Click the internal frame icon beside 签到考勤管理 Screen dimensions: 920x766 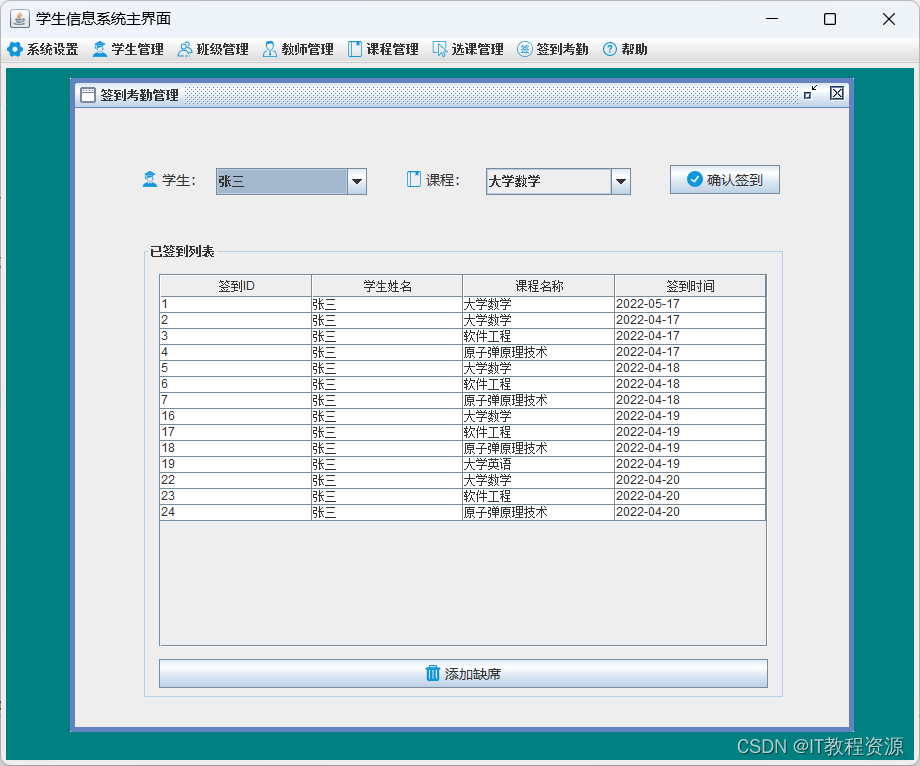click(87, 95)
